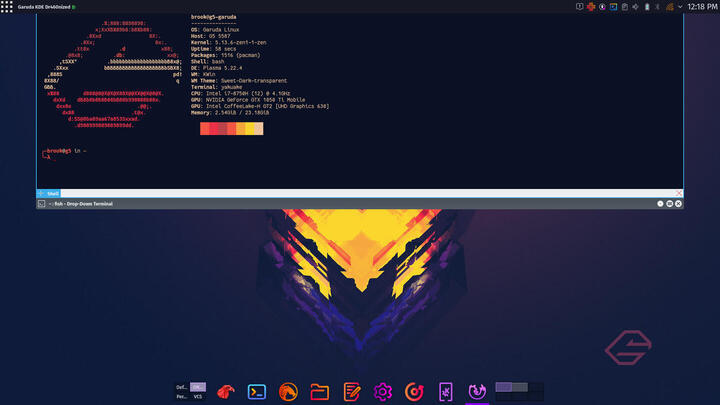Quit Yakuake with title bar close button

(679, 203)
